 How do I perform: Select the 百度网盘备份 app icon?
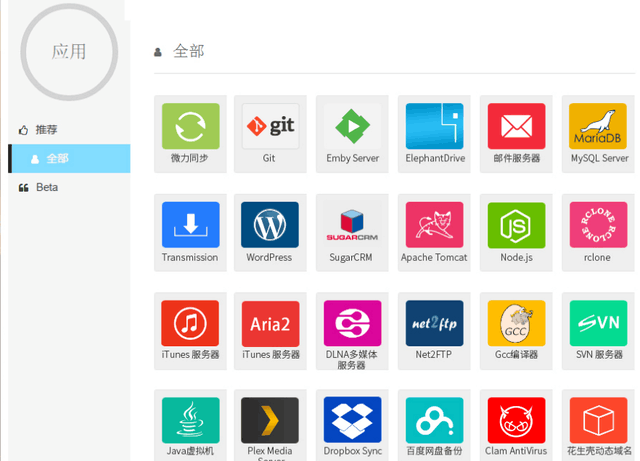(x=434, y=420)
